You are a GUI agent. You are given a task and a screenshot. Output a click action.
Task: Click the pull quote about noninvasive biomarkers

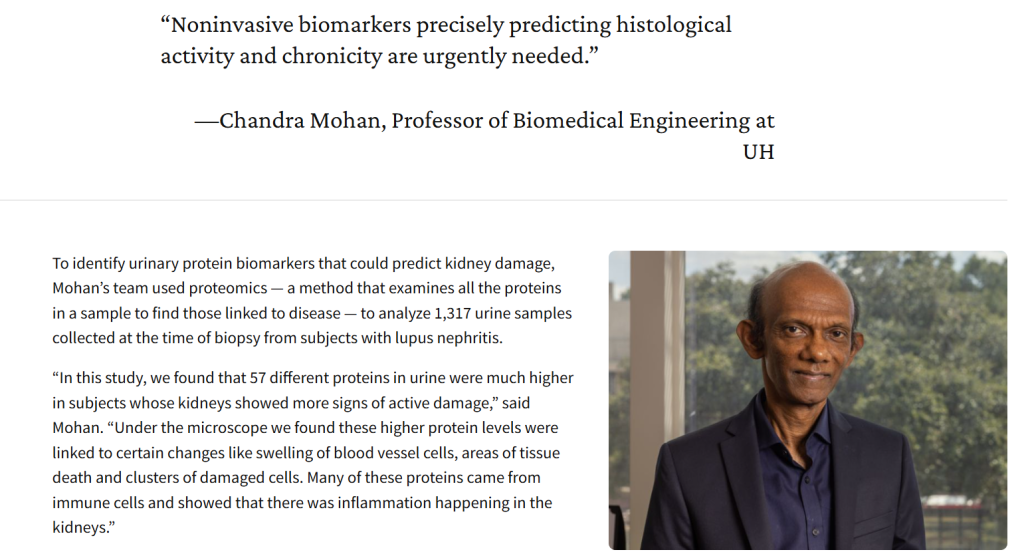[445, 40]
